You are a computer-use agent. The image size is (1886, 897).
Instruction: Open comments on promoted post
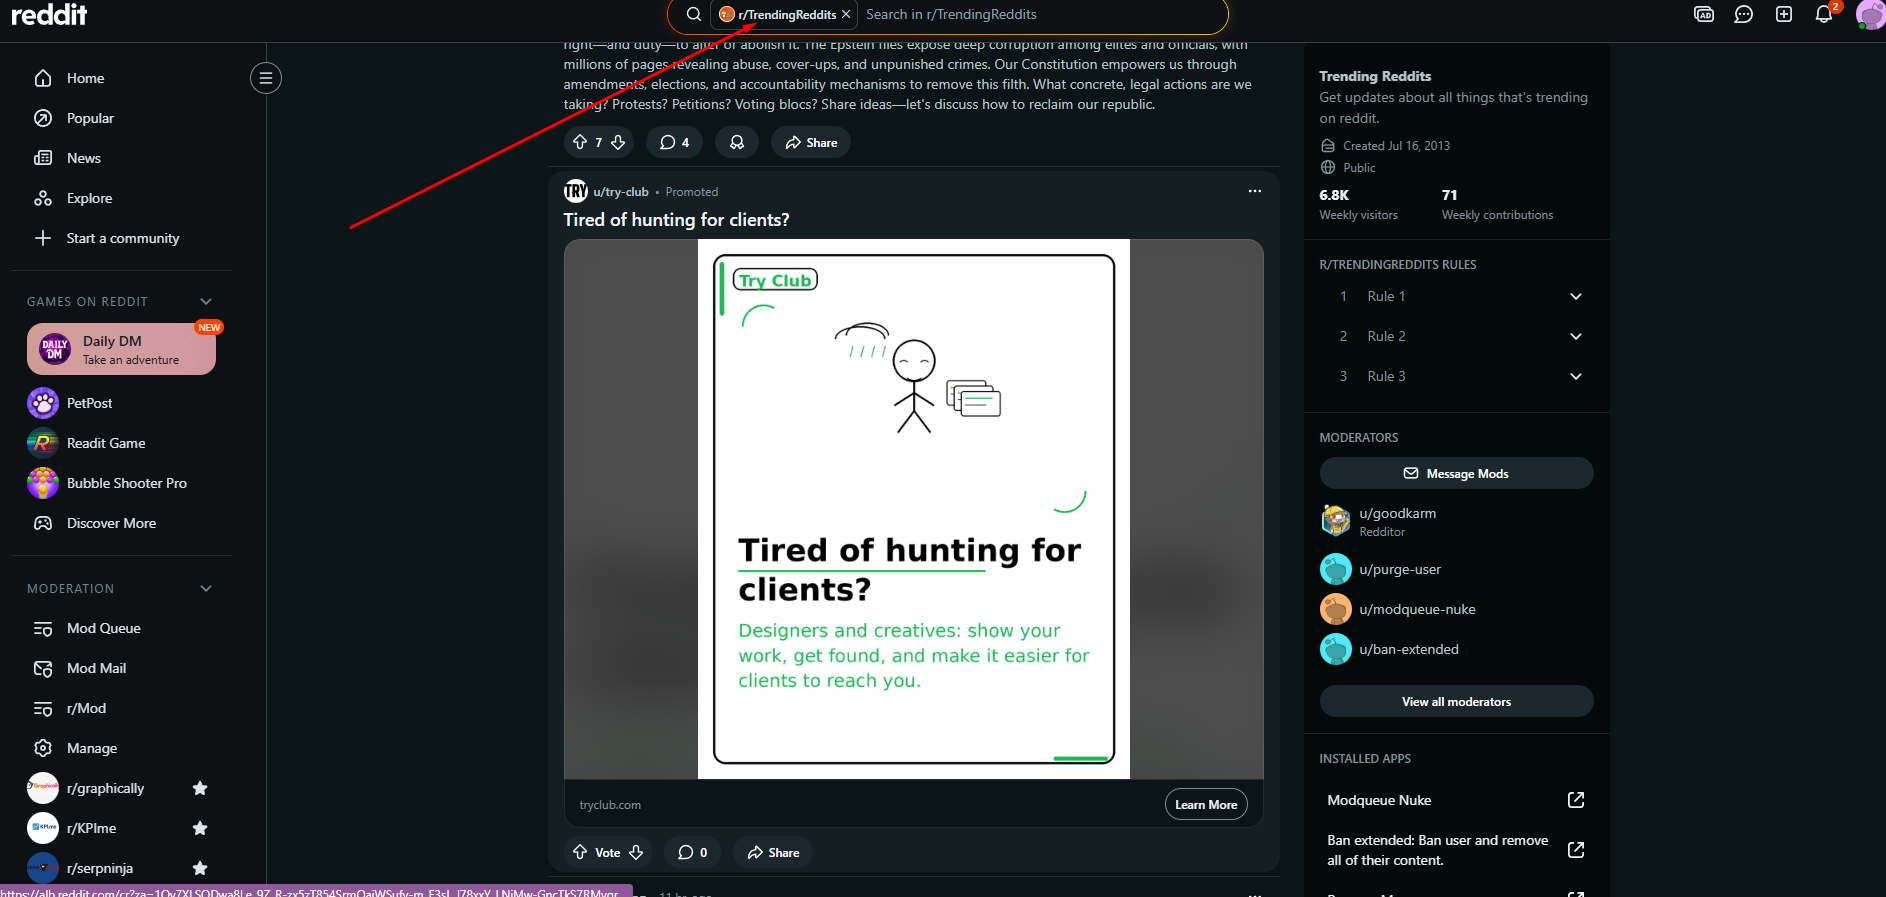tap(693, 852)
